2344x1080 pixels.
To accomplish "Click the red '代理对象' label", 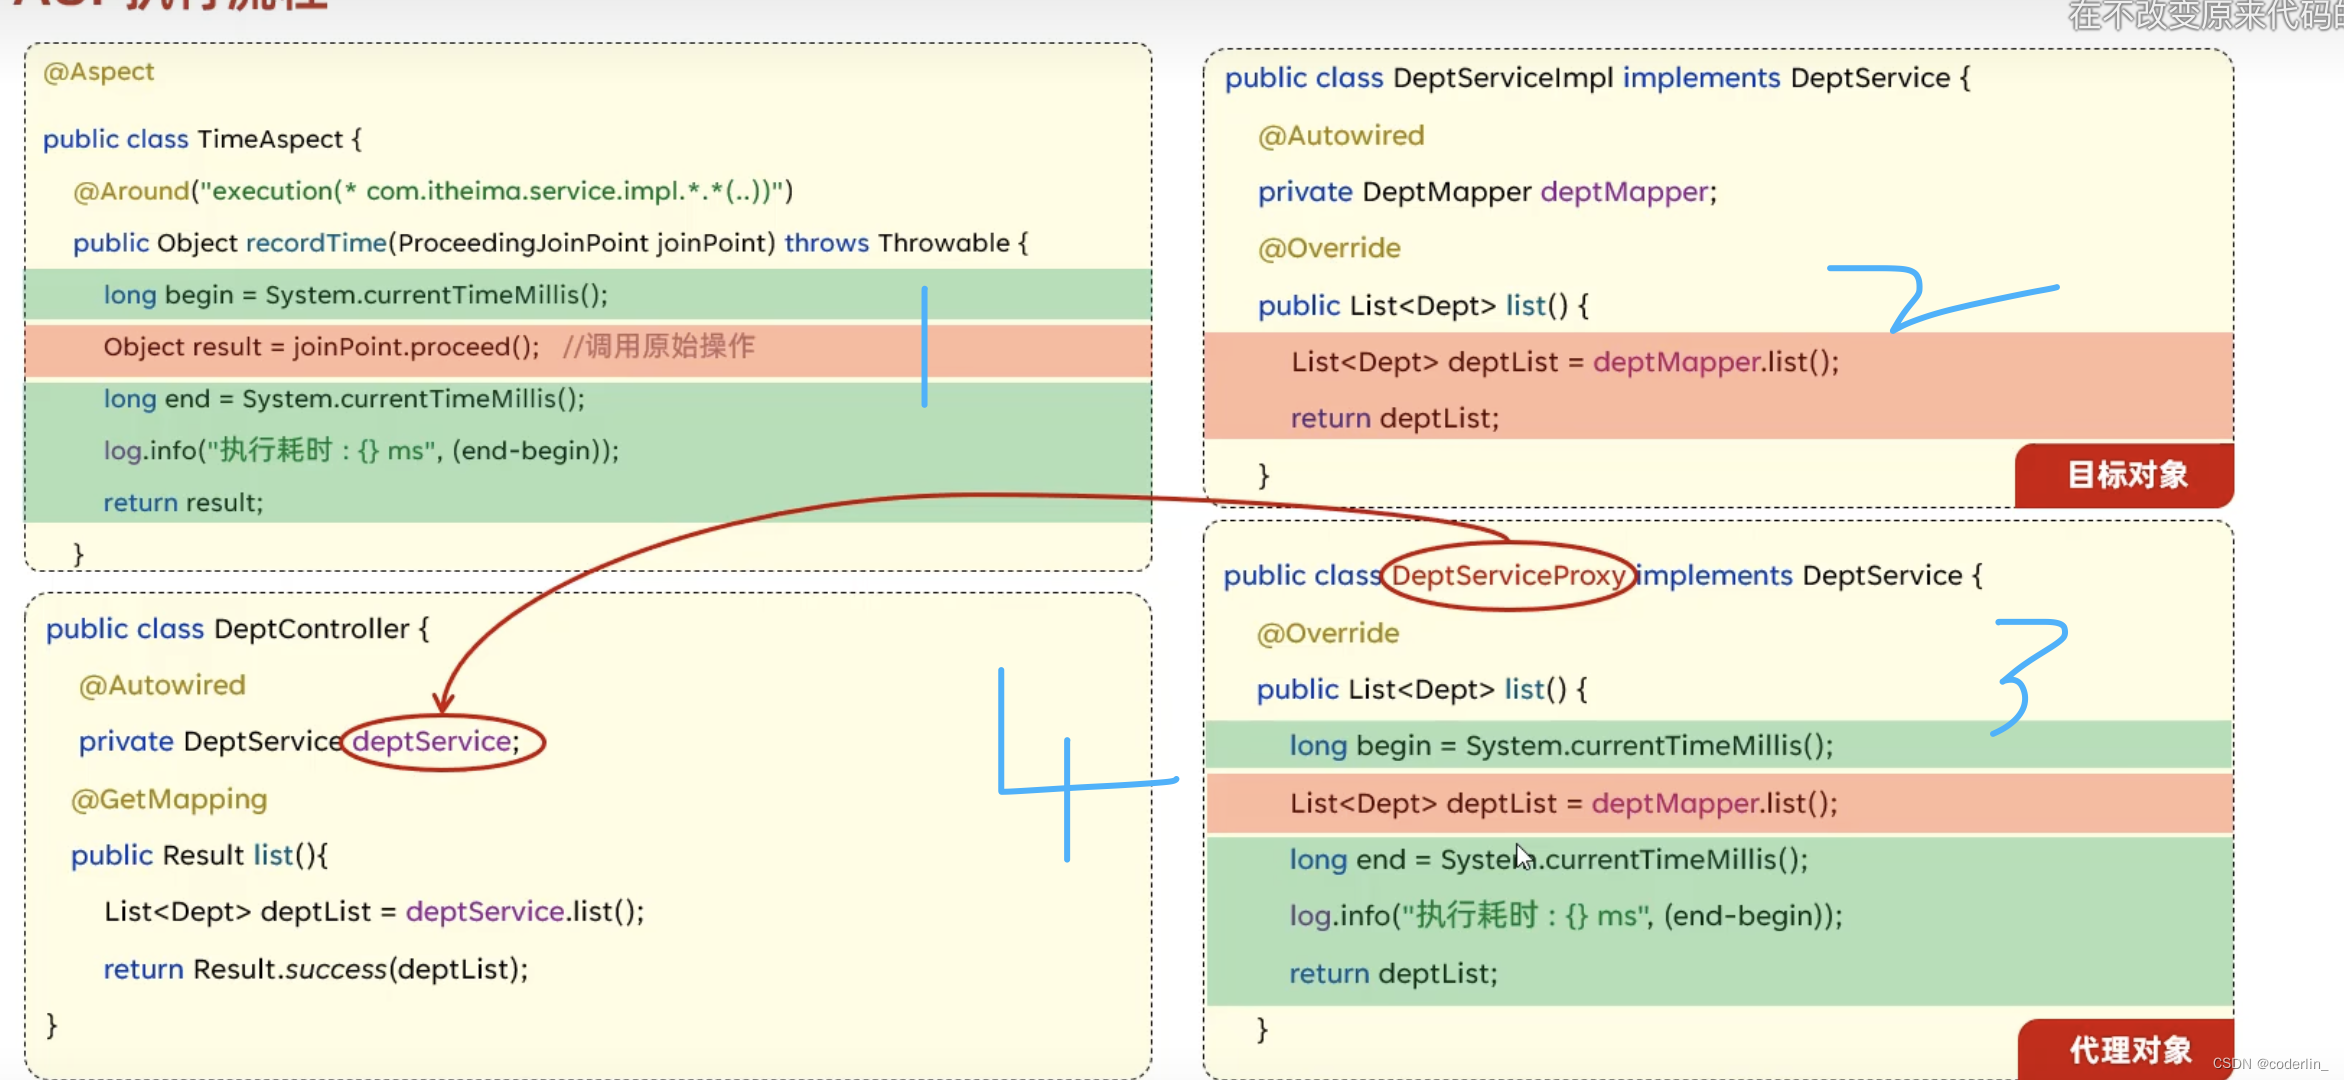I will pyautogui.click(x=2127, y=1049).
